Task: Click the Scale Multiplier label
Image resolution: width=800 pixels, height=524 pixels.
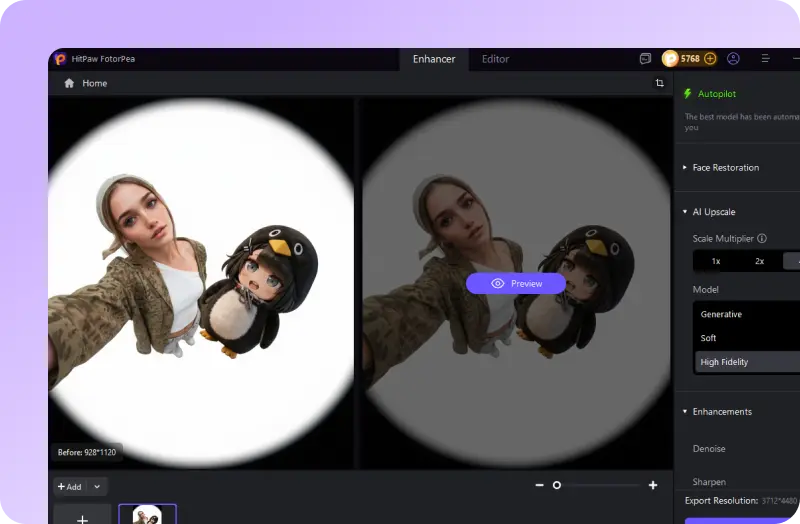Action: 722,238
